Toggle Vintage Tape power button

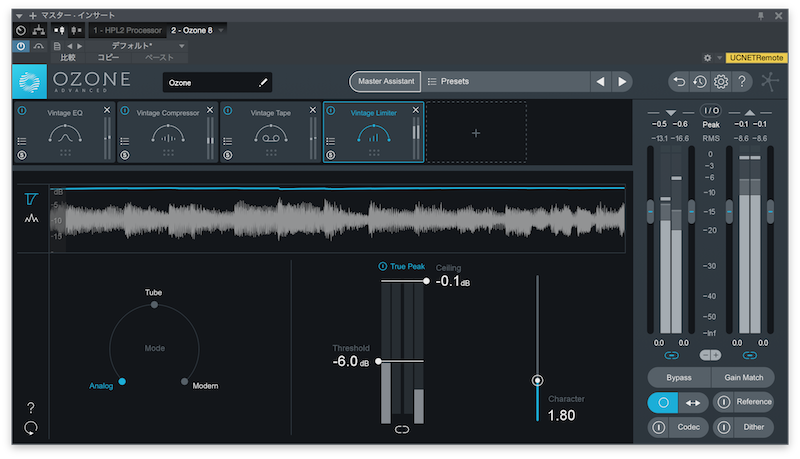click(x=228, y=111)
